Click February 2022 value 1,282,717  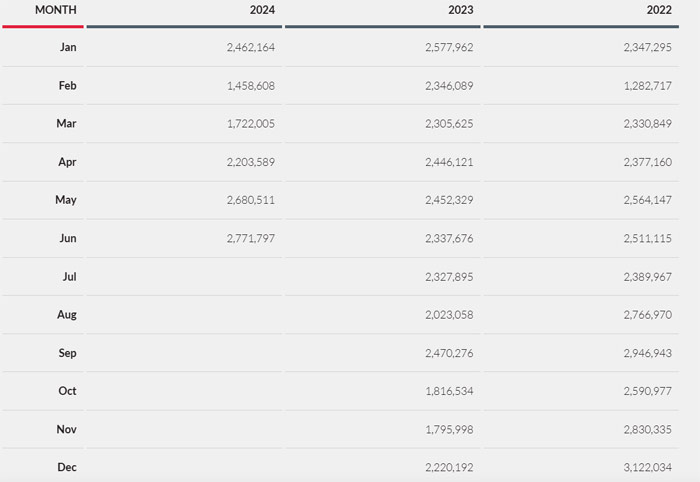coord(640,86)
